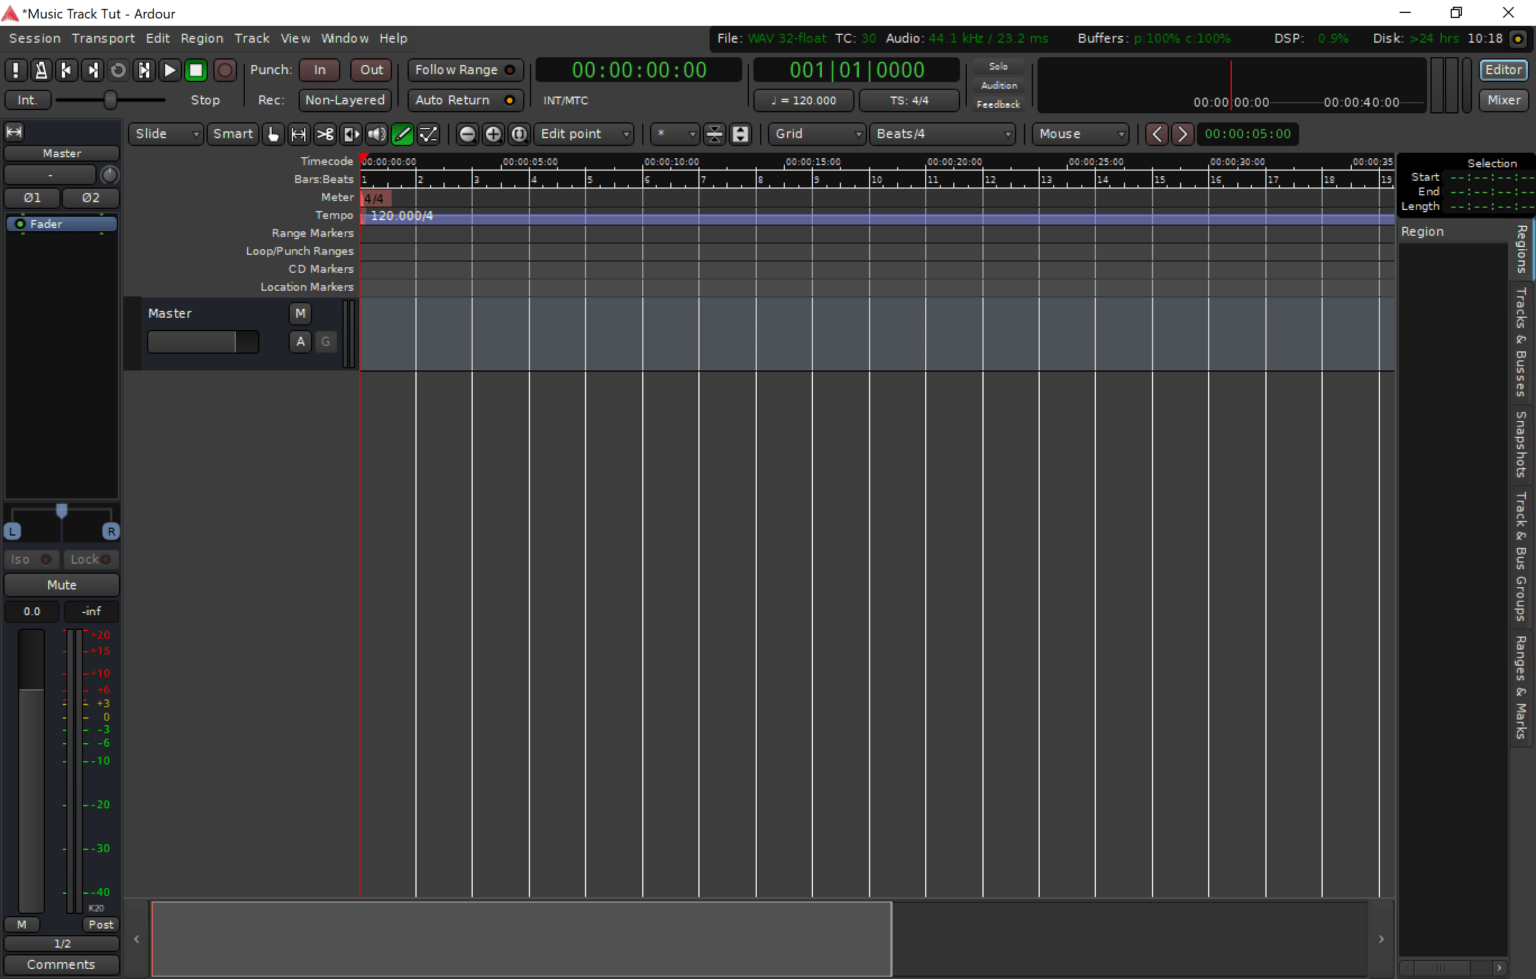This screenshot has width=1536, height=979.
Task: Switch to the Snapshots sidebar tab
Action: pyautogui.click(x=1521, y=443)
